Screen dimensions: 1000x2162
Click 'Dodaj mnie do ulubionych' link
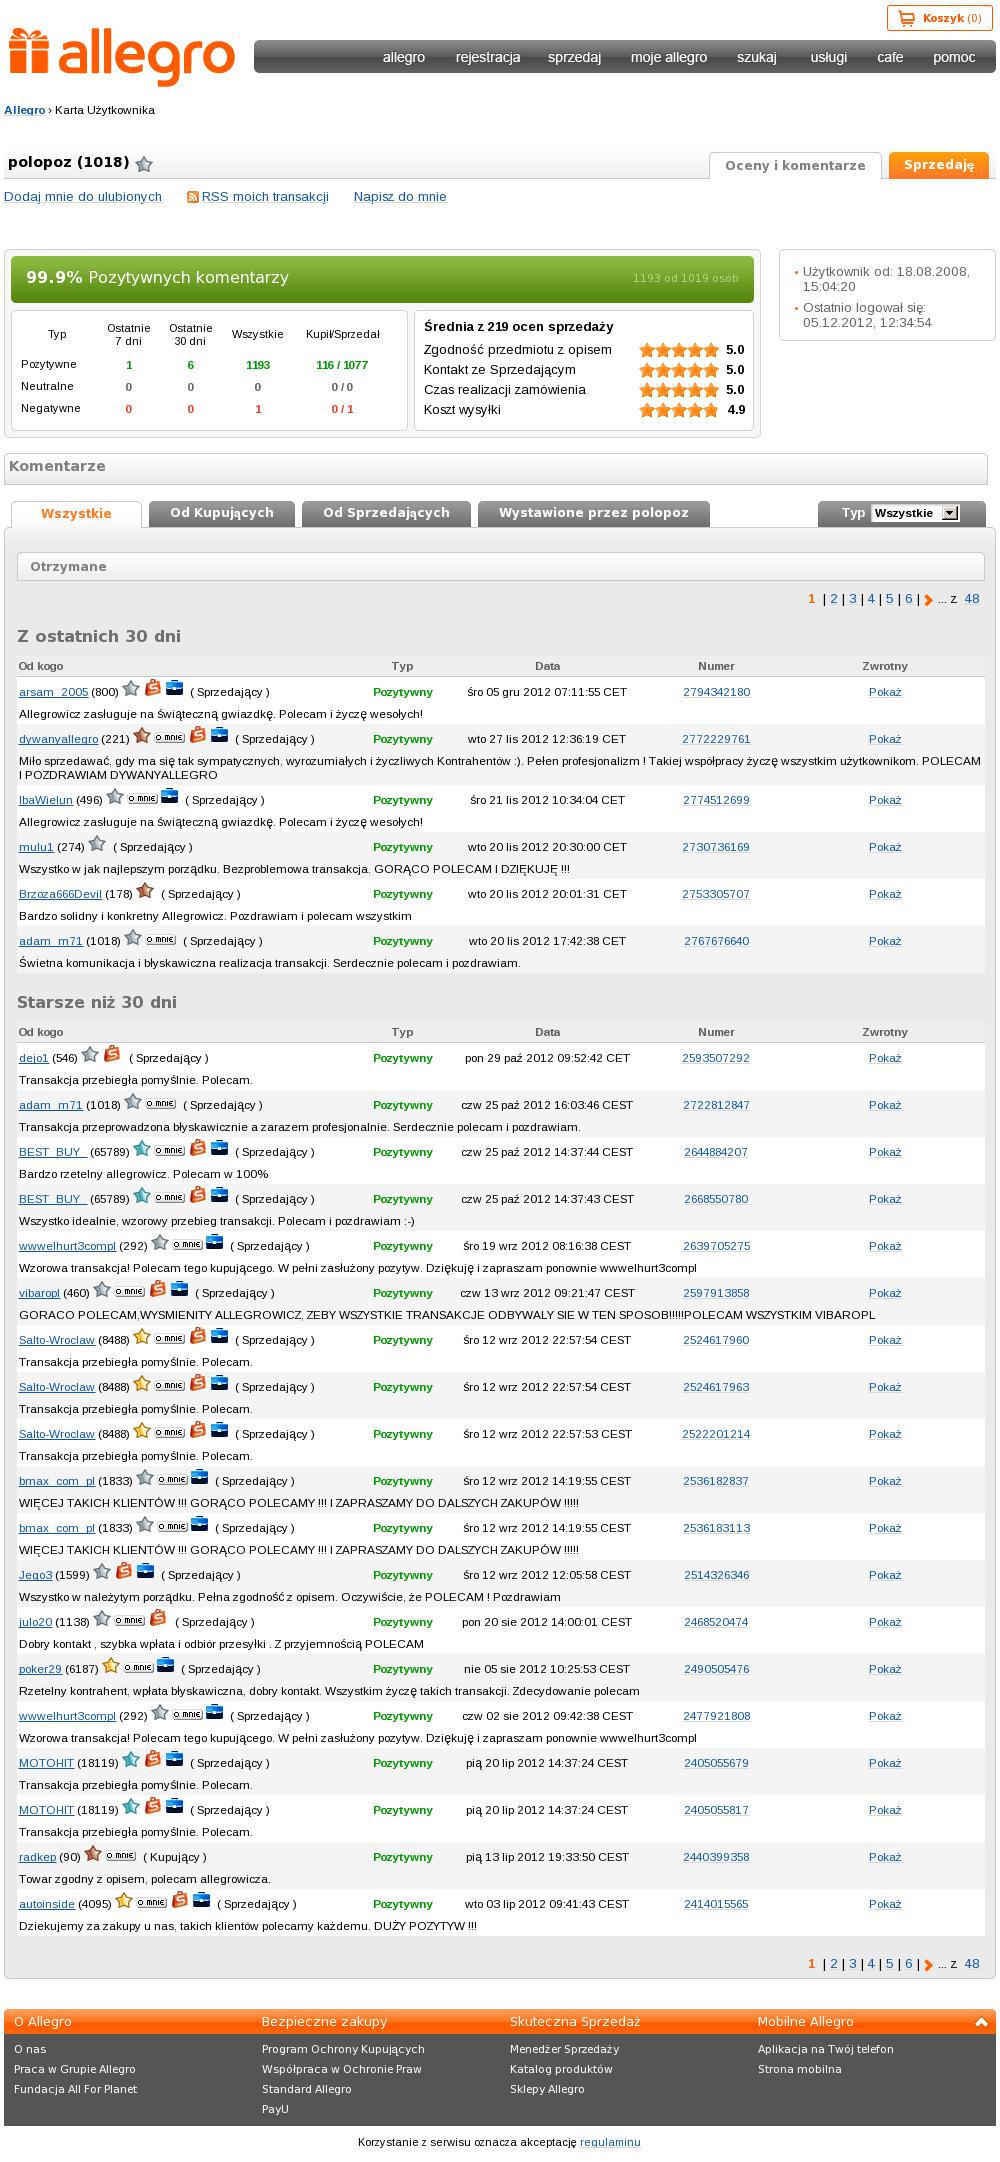click(x=83, y=197)
